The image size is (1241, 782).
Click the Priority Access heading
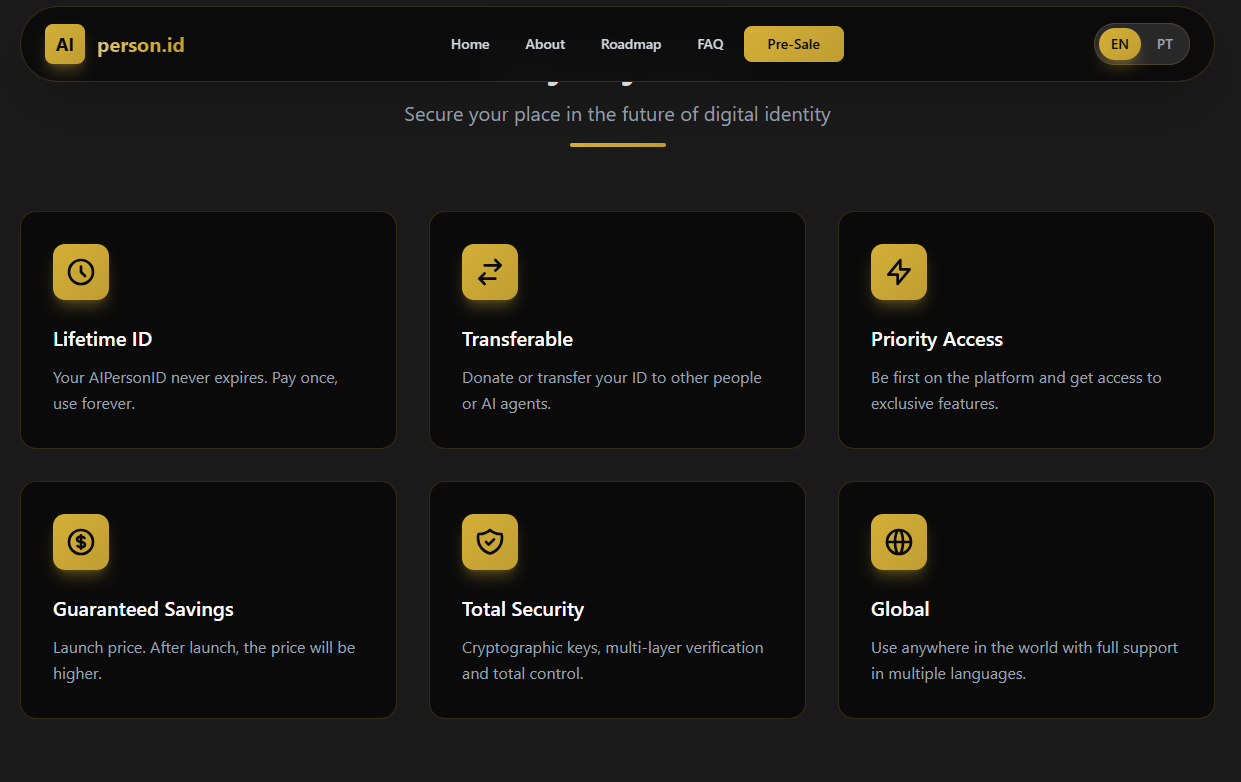tap(937, 339)
